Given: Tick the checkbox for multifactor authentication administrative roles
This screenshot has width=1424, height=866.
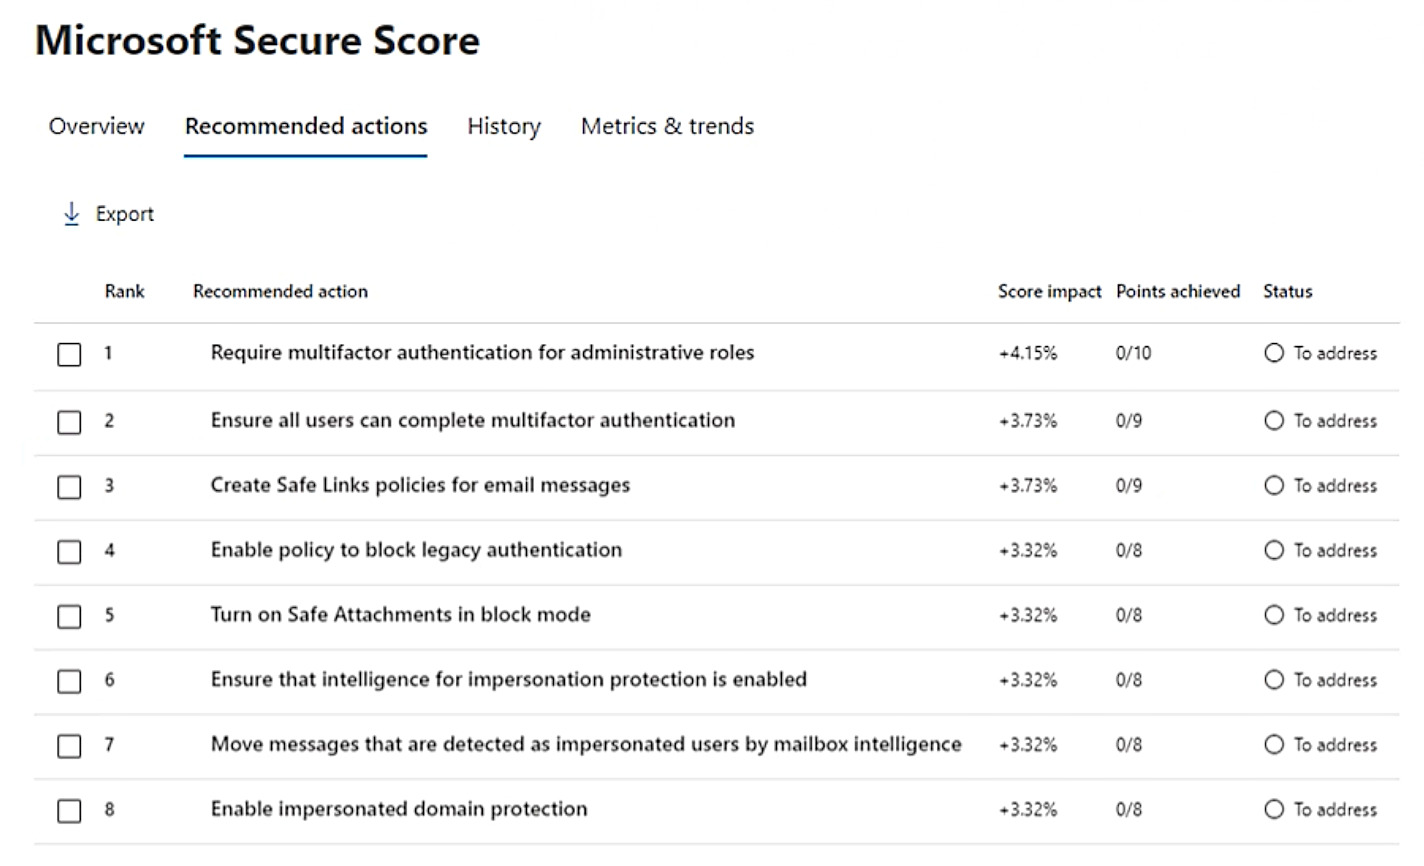Looking at the screenshot, I should tap(69, 354).
